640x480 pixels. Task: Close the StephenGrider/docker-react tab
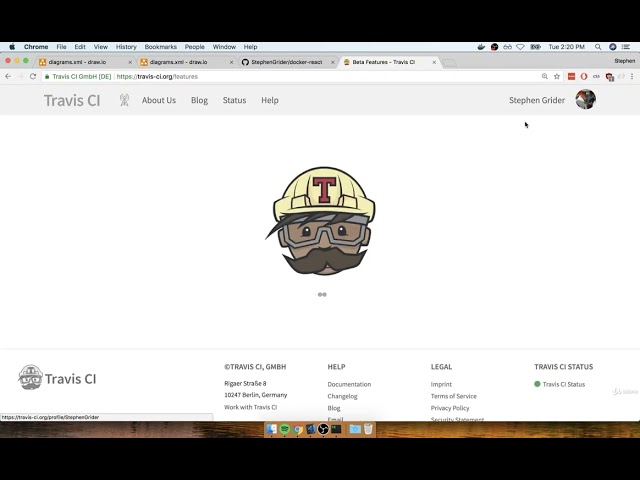333,62
